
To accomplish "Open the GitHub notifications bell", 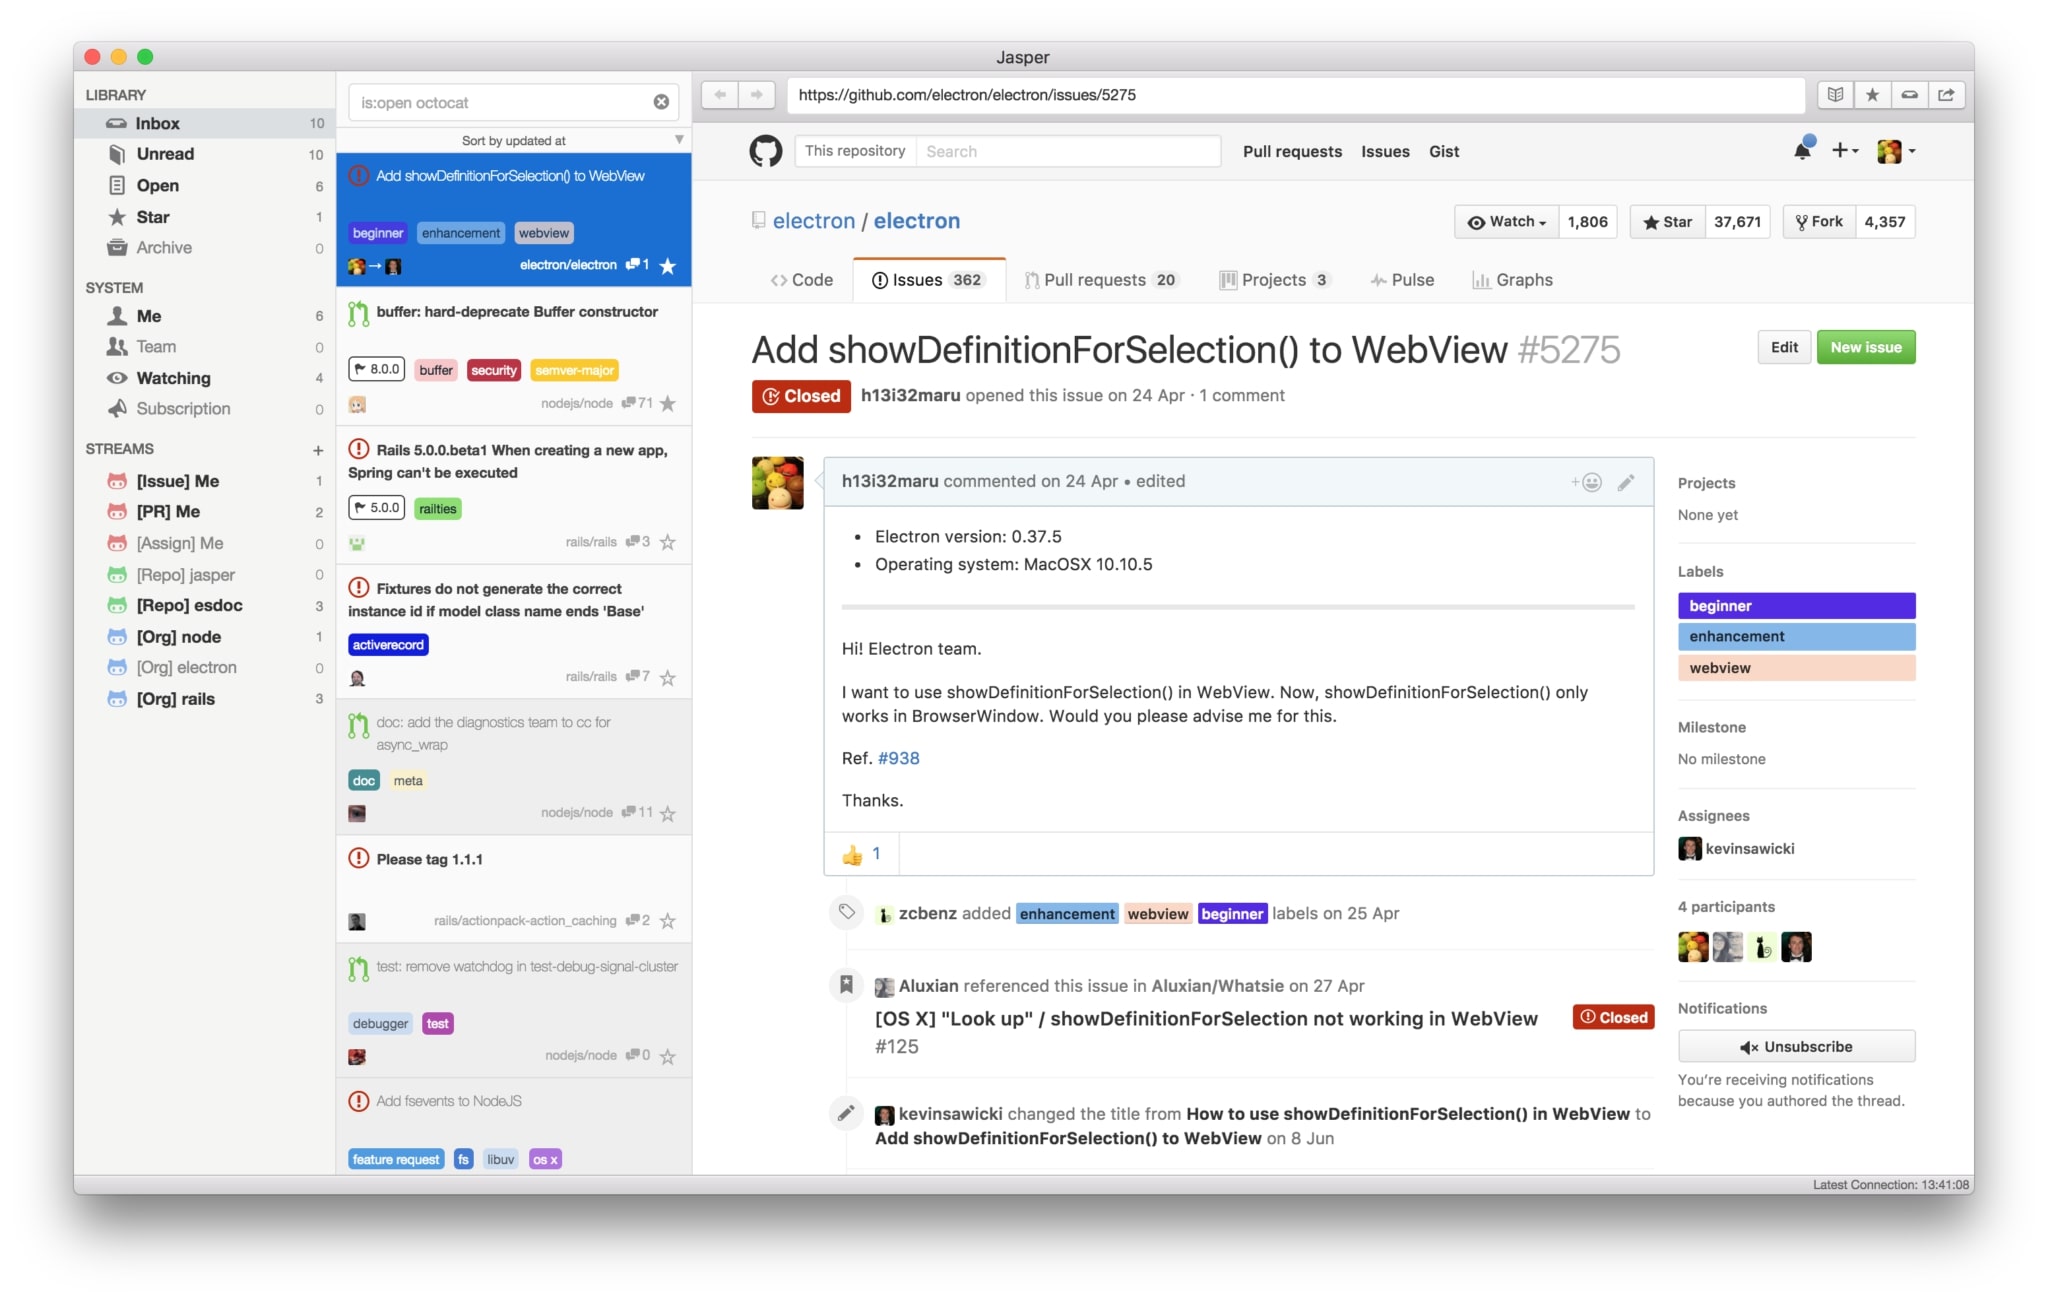I will [x=1802, y=151].
